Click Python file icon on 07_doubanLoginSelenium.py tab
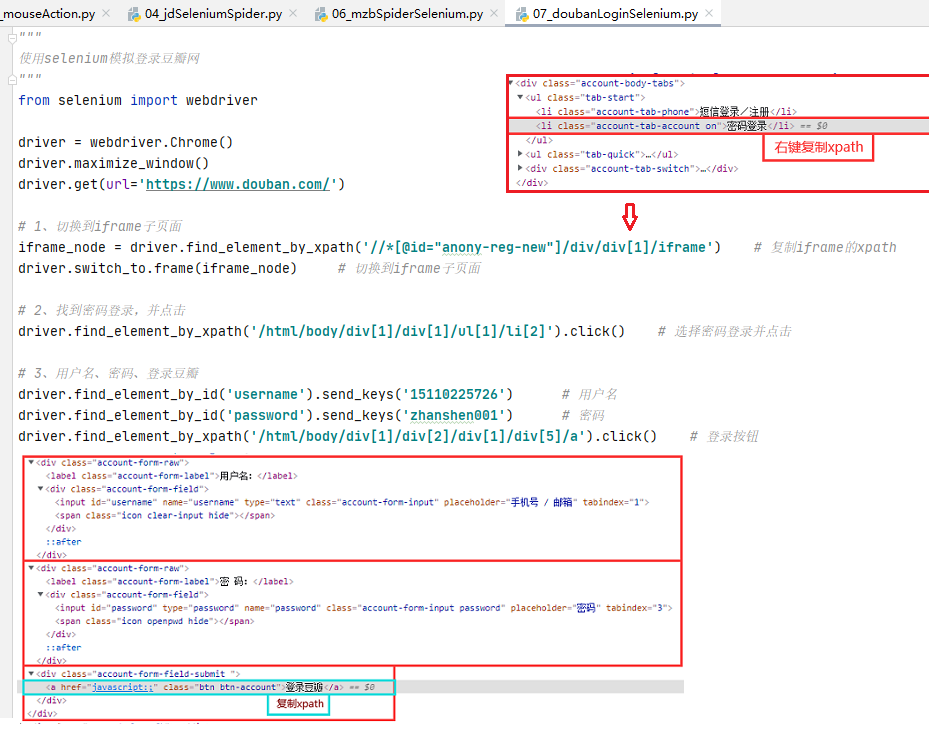The image size is (929, 729). click(522, 14)
